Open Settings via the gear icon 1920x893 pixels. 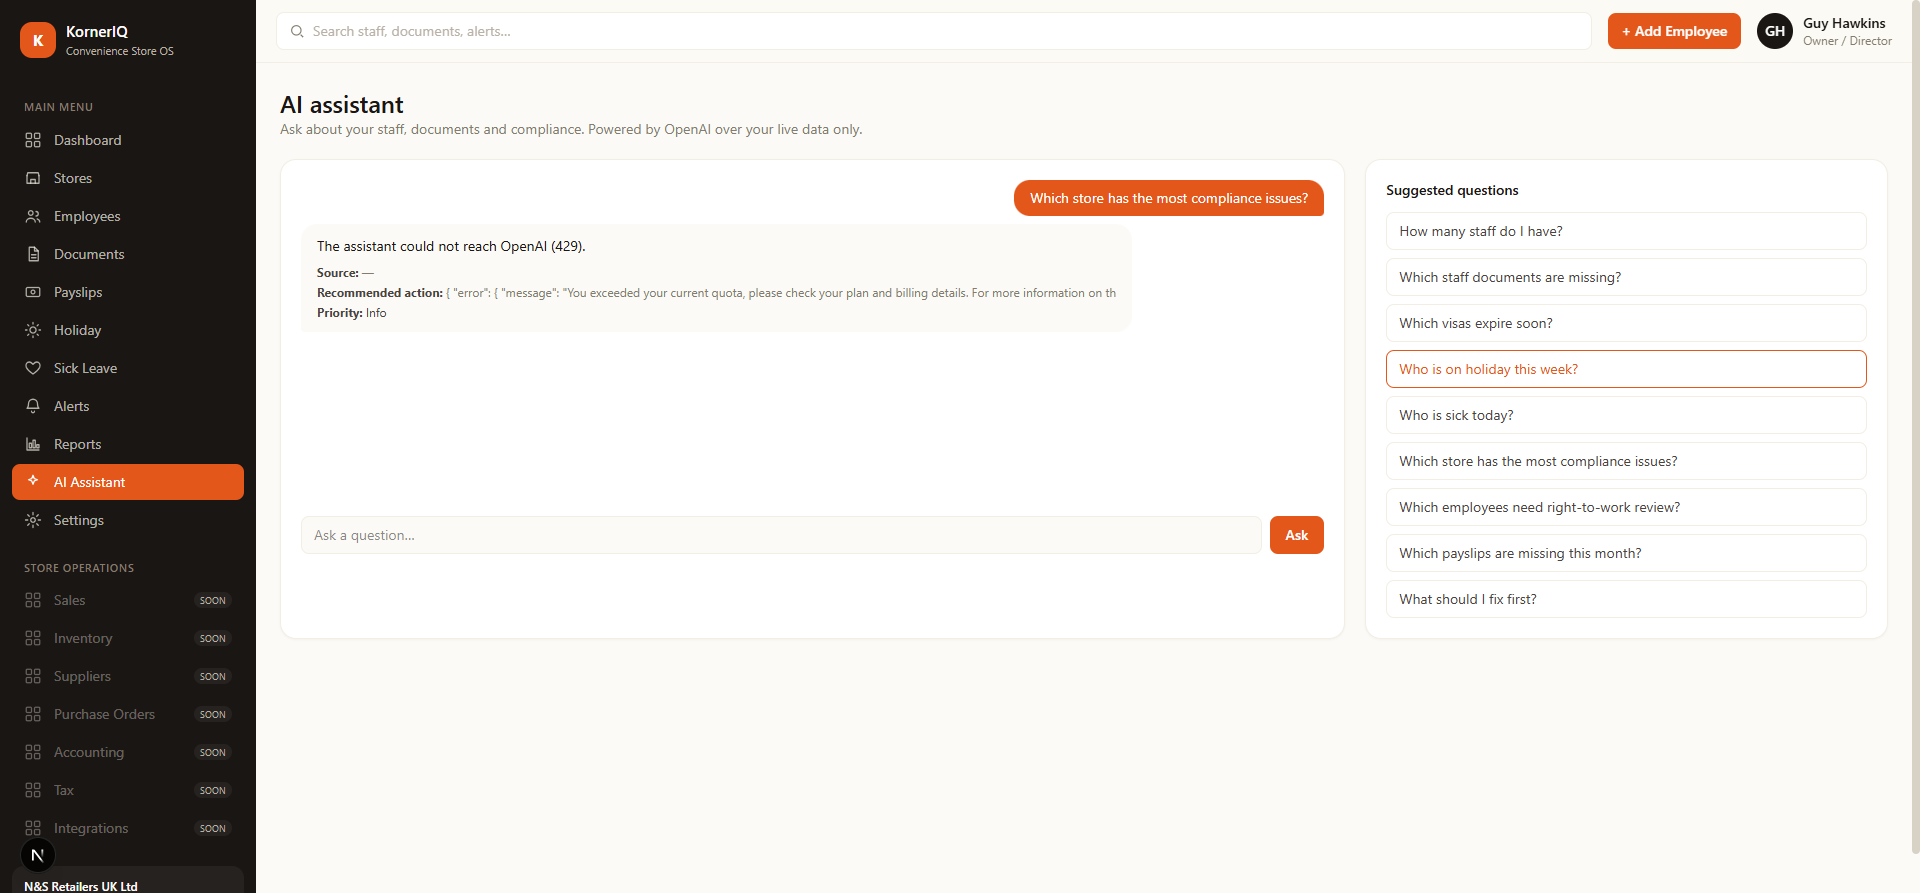pyautogui.click(x=33, y=520)
